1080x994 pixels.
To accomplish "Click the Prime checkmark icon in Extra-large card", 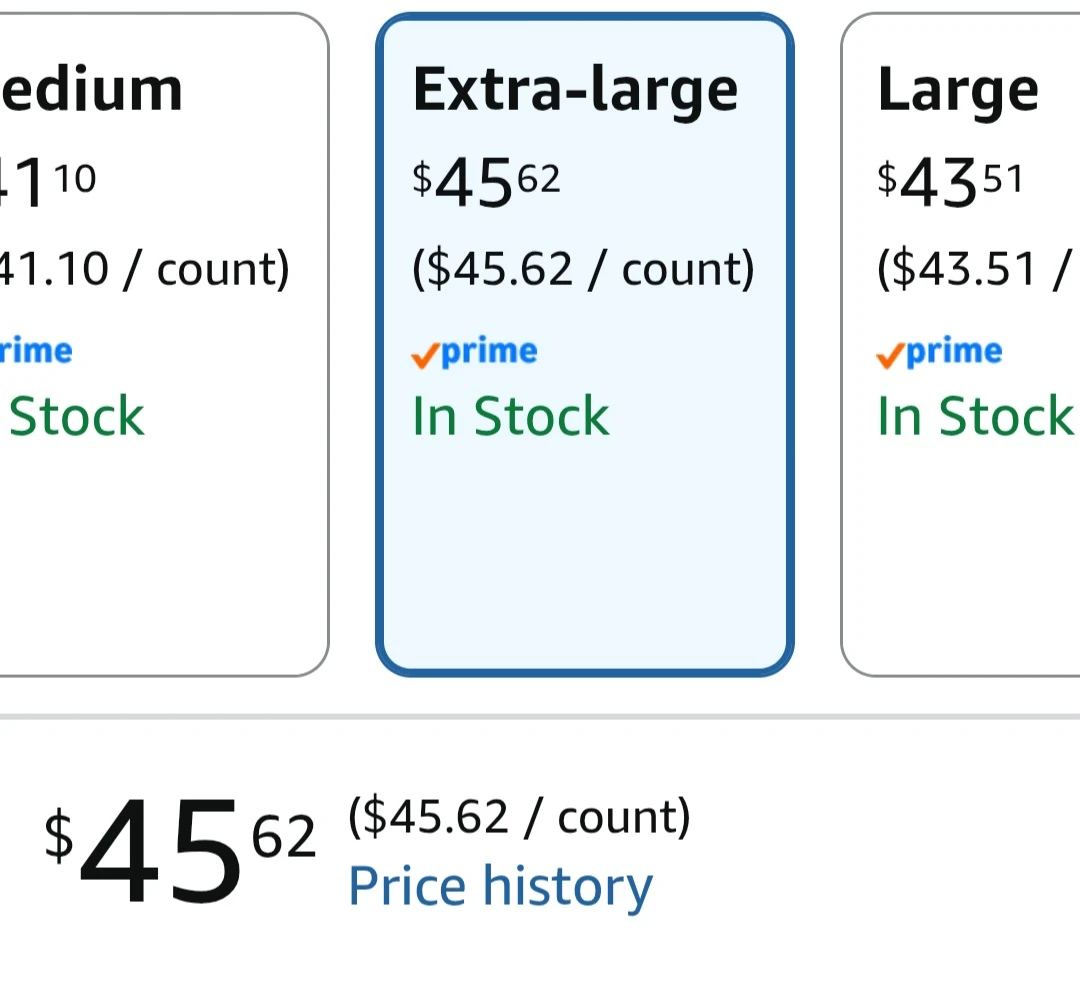I will [x=425, y=355].
